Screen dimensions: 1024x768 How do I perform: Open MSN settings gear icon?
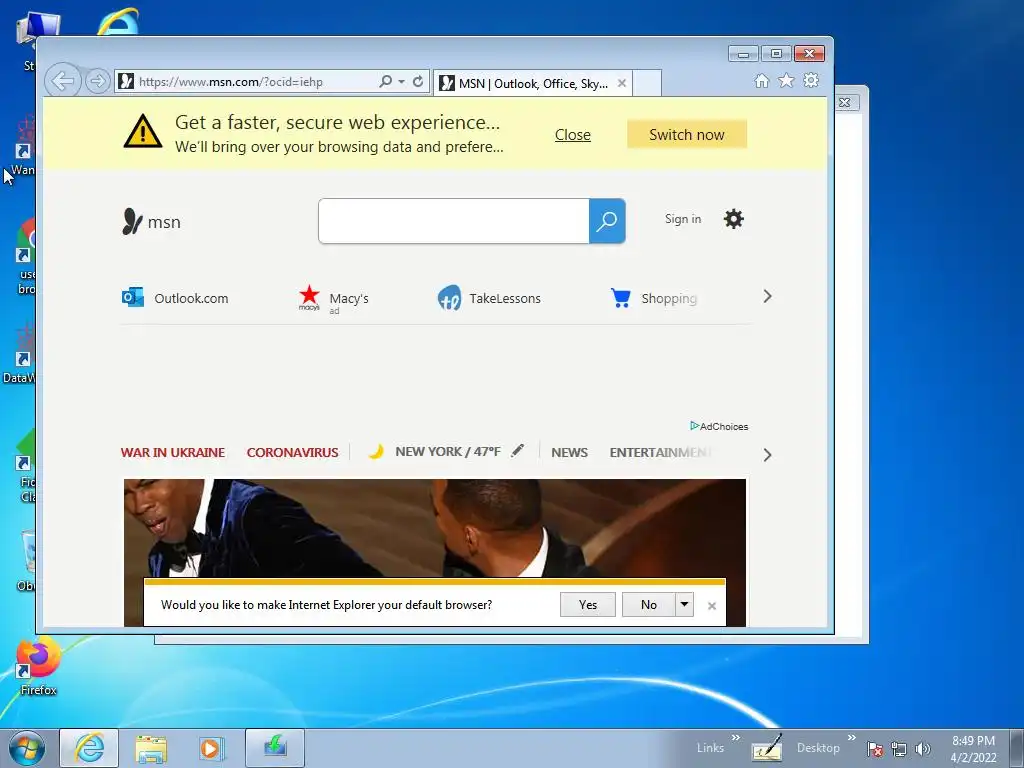[x=733, y=219]
